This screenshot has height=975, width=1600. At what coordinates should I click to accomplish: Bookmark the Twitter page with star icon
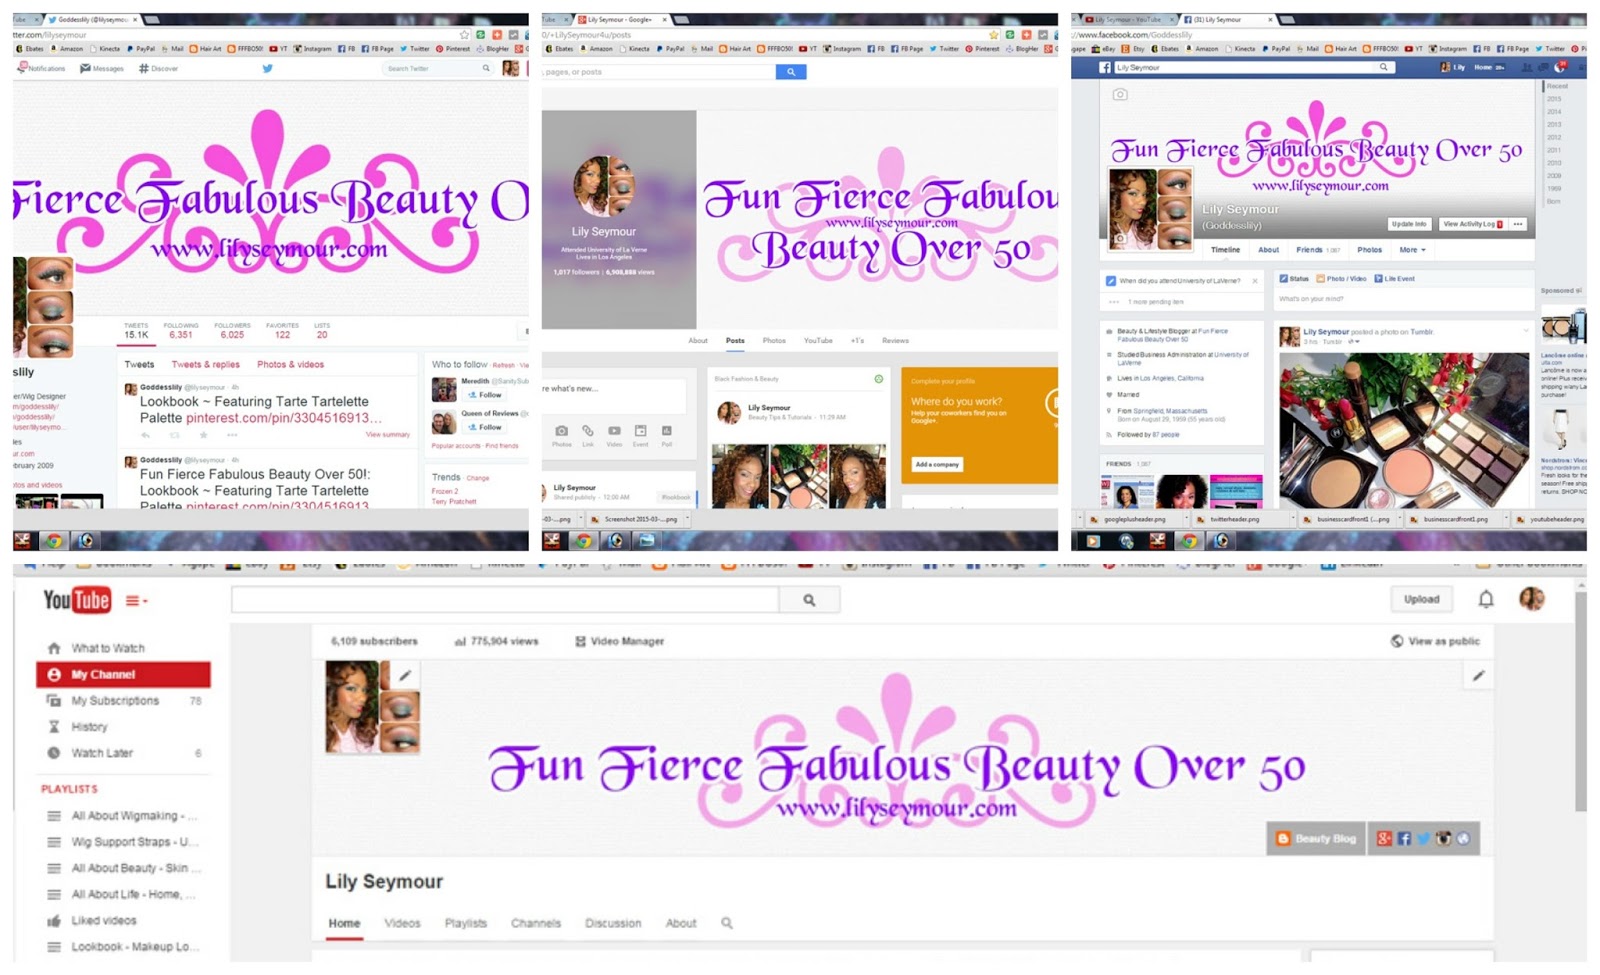click(463, 35)
